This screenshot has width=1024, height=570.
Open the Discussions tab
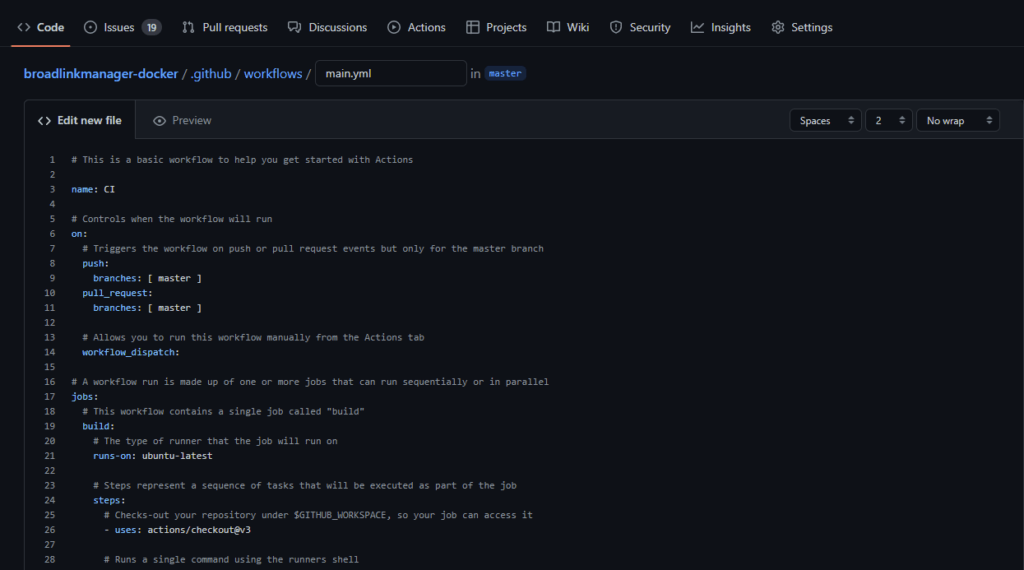(x=327, y=27)
